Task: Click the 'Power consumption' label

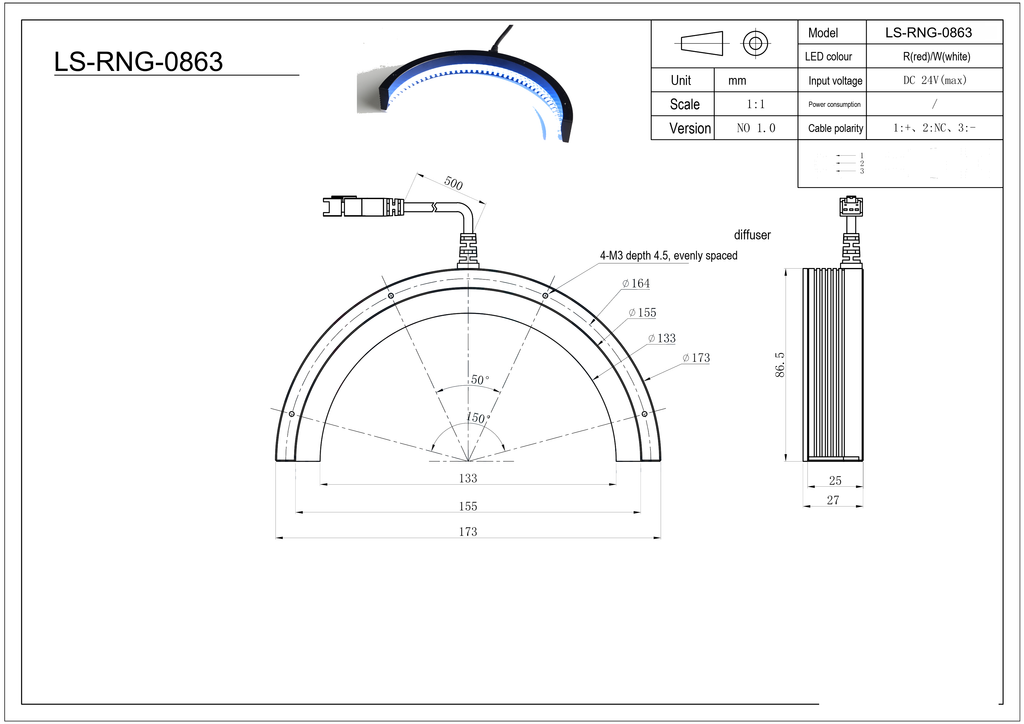Action: pyautogui.click(x=835, y=104)
